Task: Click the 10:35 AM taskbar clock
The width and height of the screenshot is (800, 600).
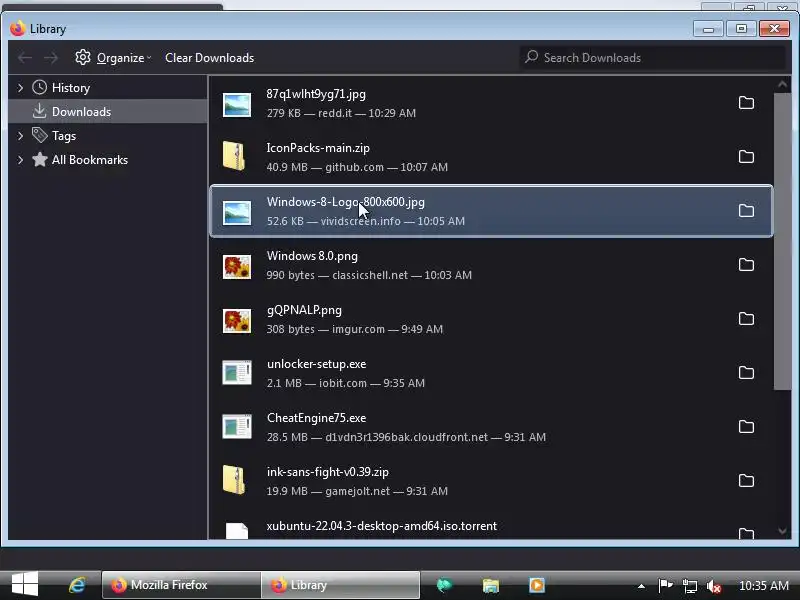Action: 764,586
